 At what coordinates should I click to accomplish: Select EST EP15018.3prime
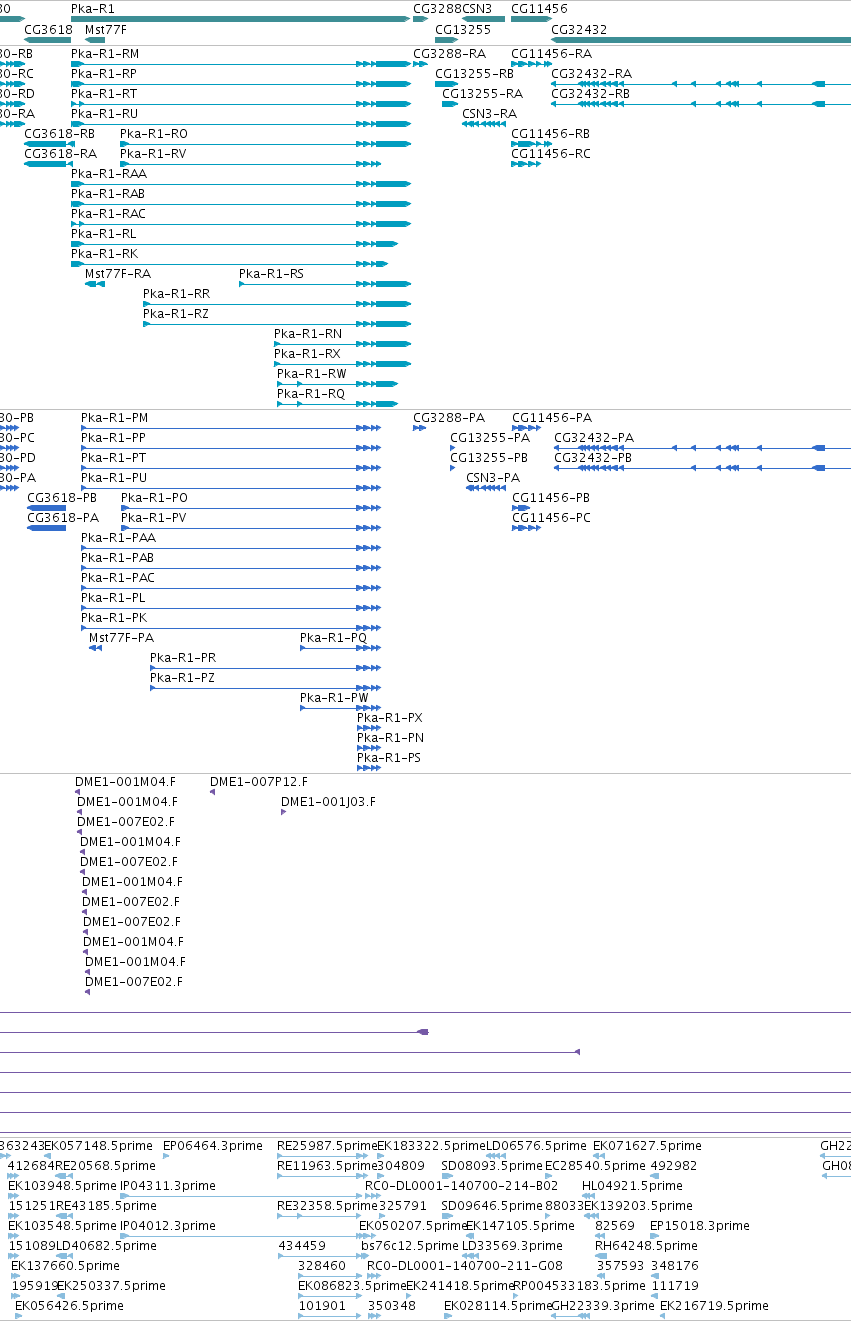tap(700, 1226)
